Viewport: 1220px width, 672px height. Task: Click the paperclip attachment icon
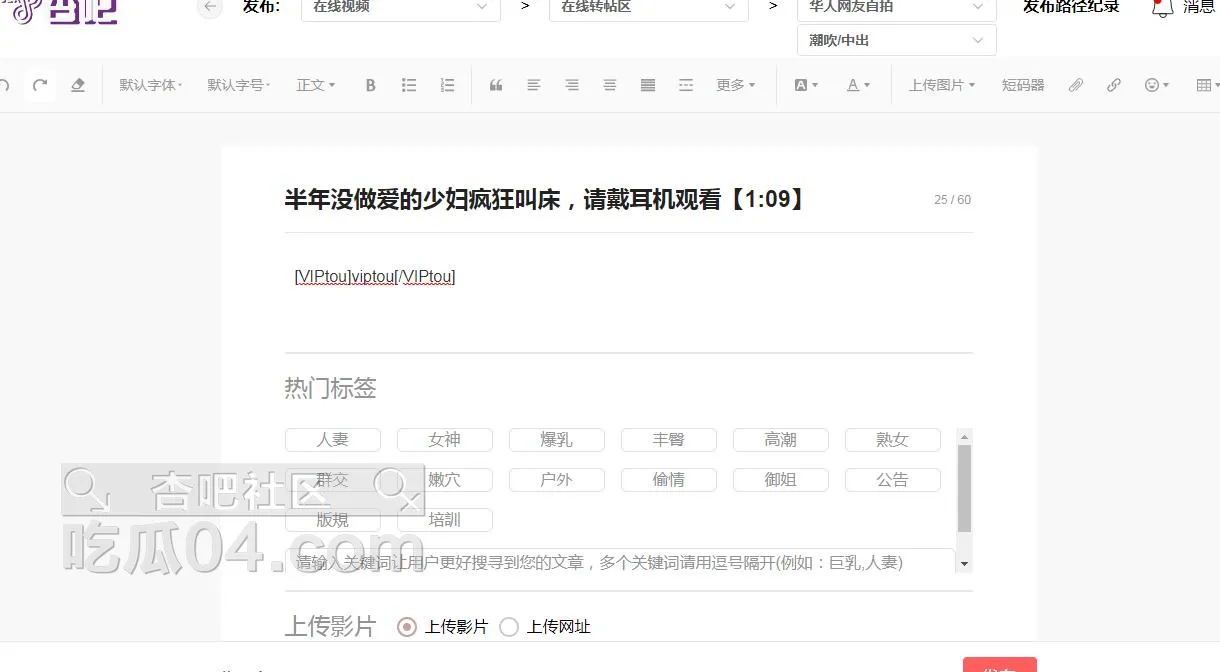point(1076,86)
